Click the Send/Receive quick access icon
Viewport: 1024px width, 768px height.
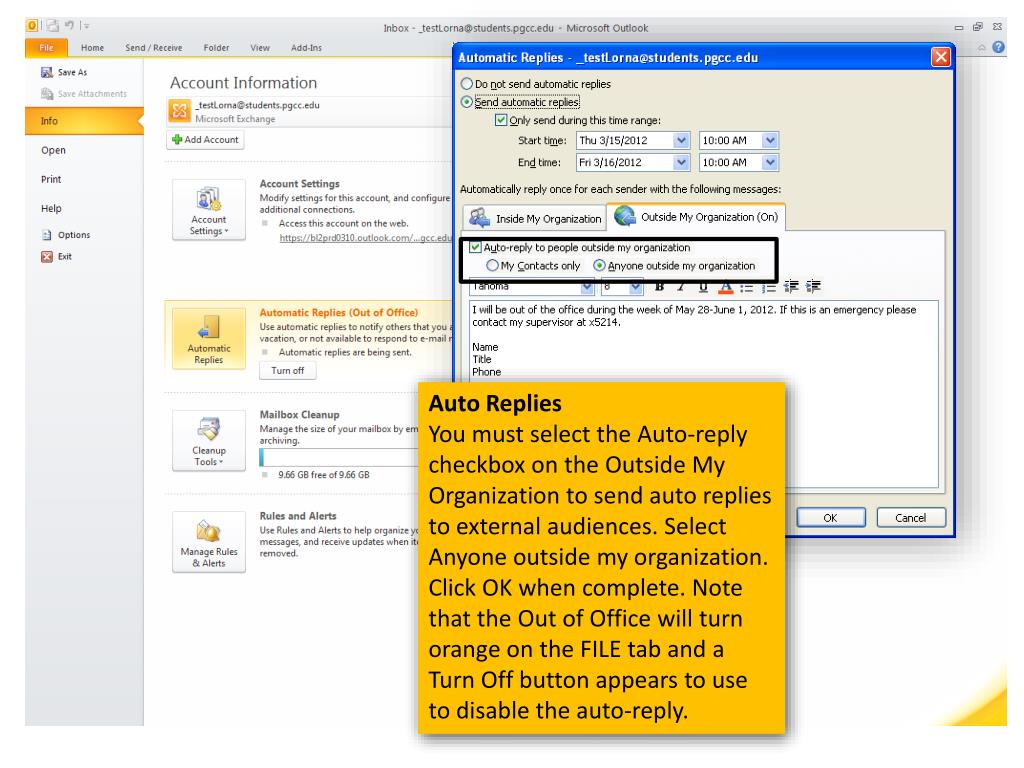coord(52,25)
